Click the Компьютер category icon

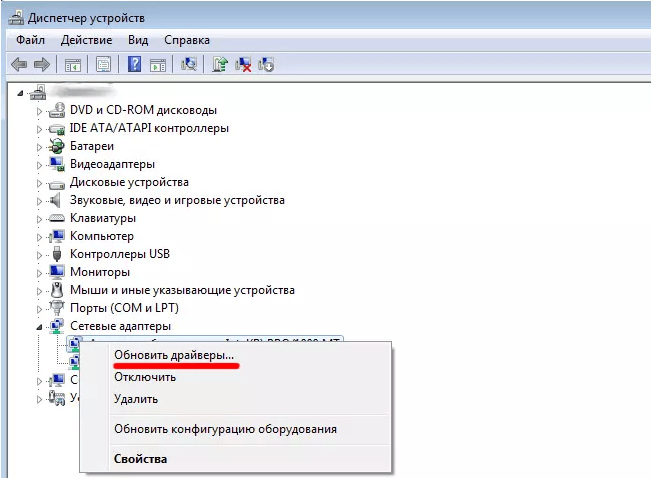(x=57, y=236)
